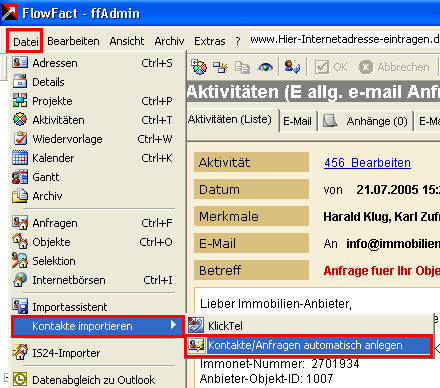The height and width of the screenshot is (388, 440).
Task: Follow the 456 Bearbeiten link
Action: coord(367,163)
